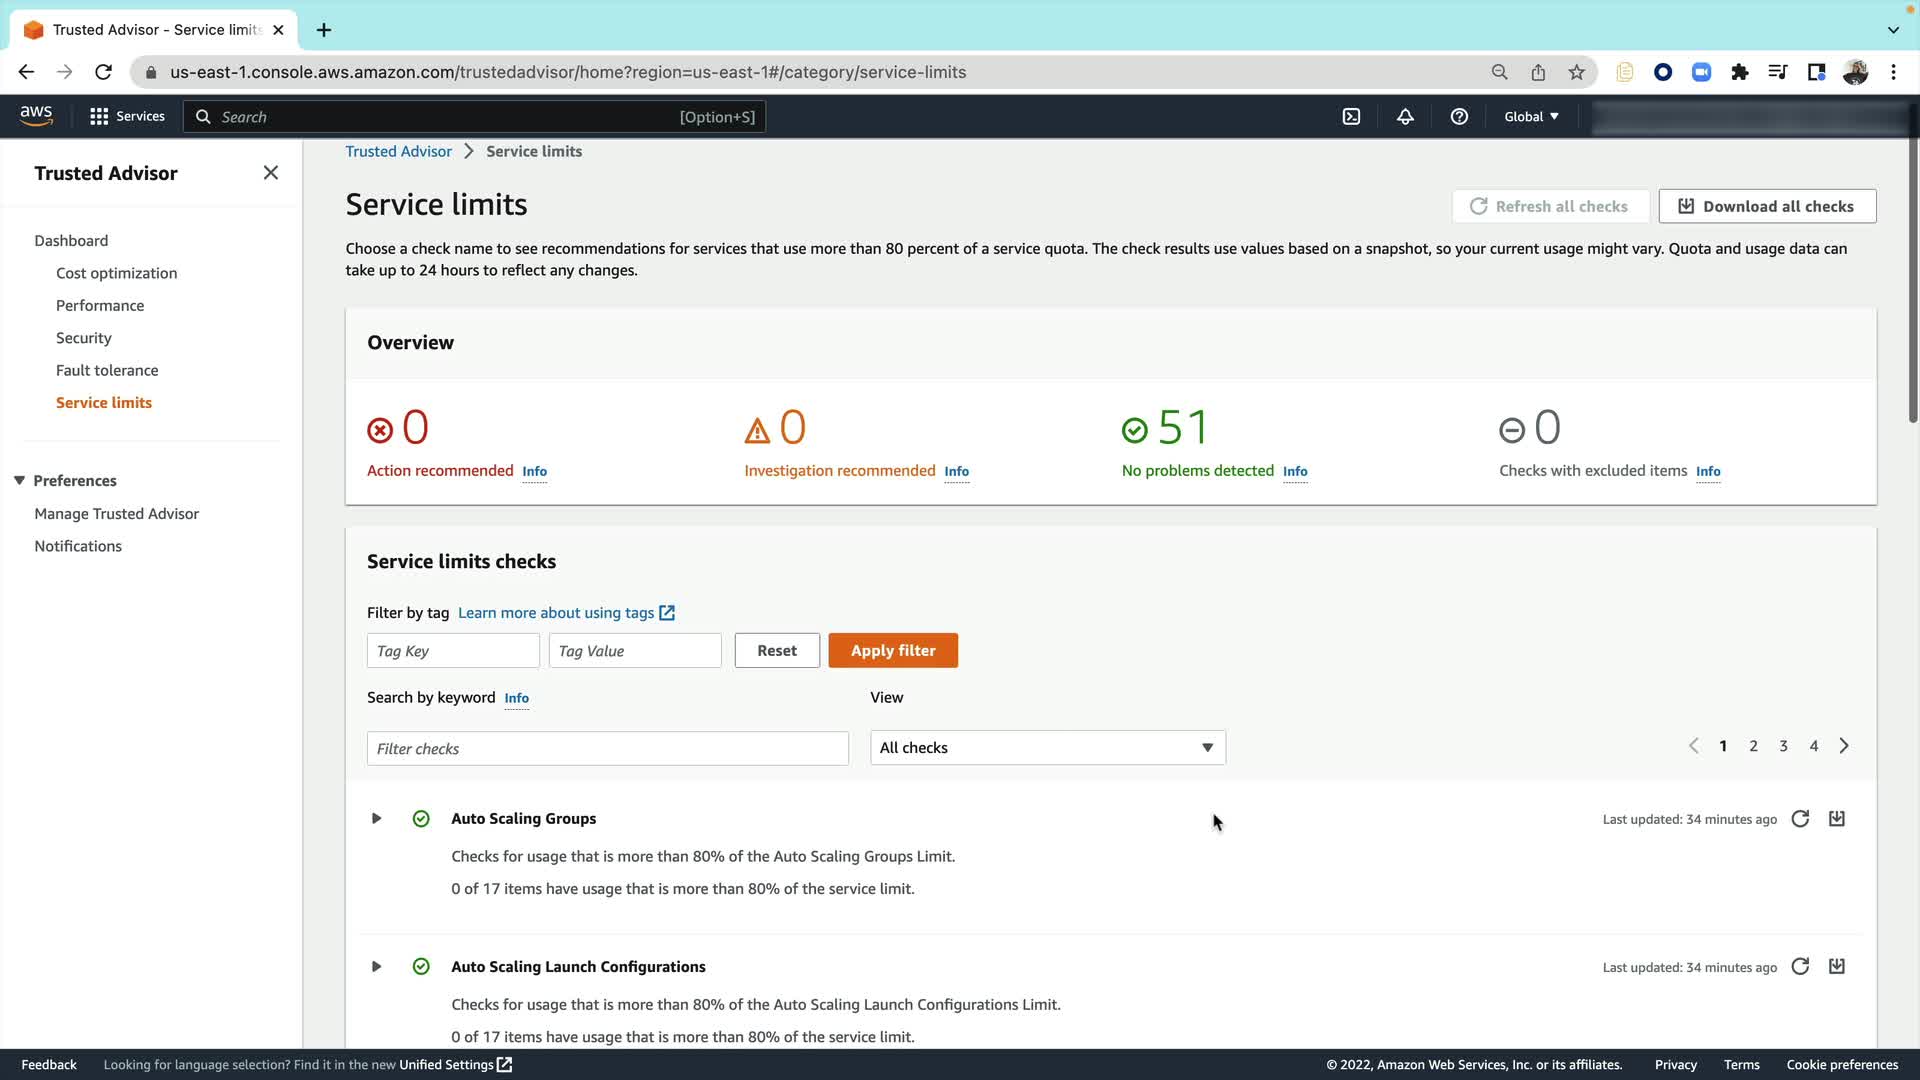Click Download all checks button
Image resolution: width=1920 pixels, height=1080 pixels.
click(1767, 207)
